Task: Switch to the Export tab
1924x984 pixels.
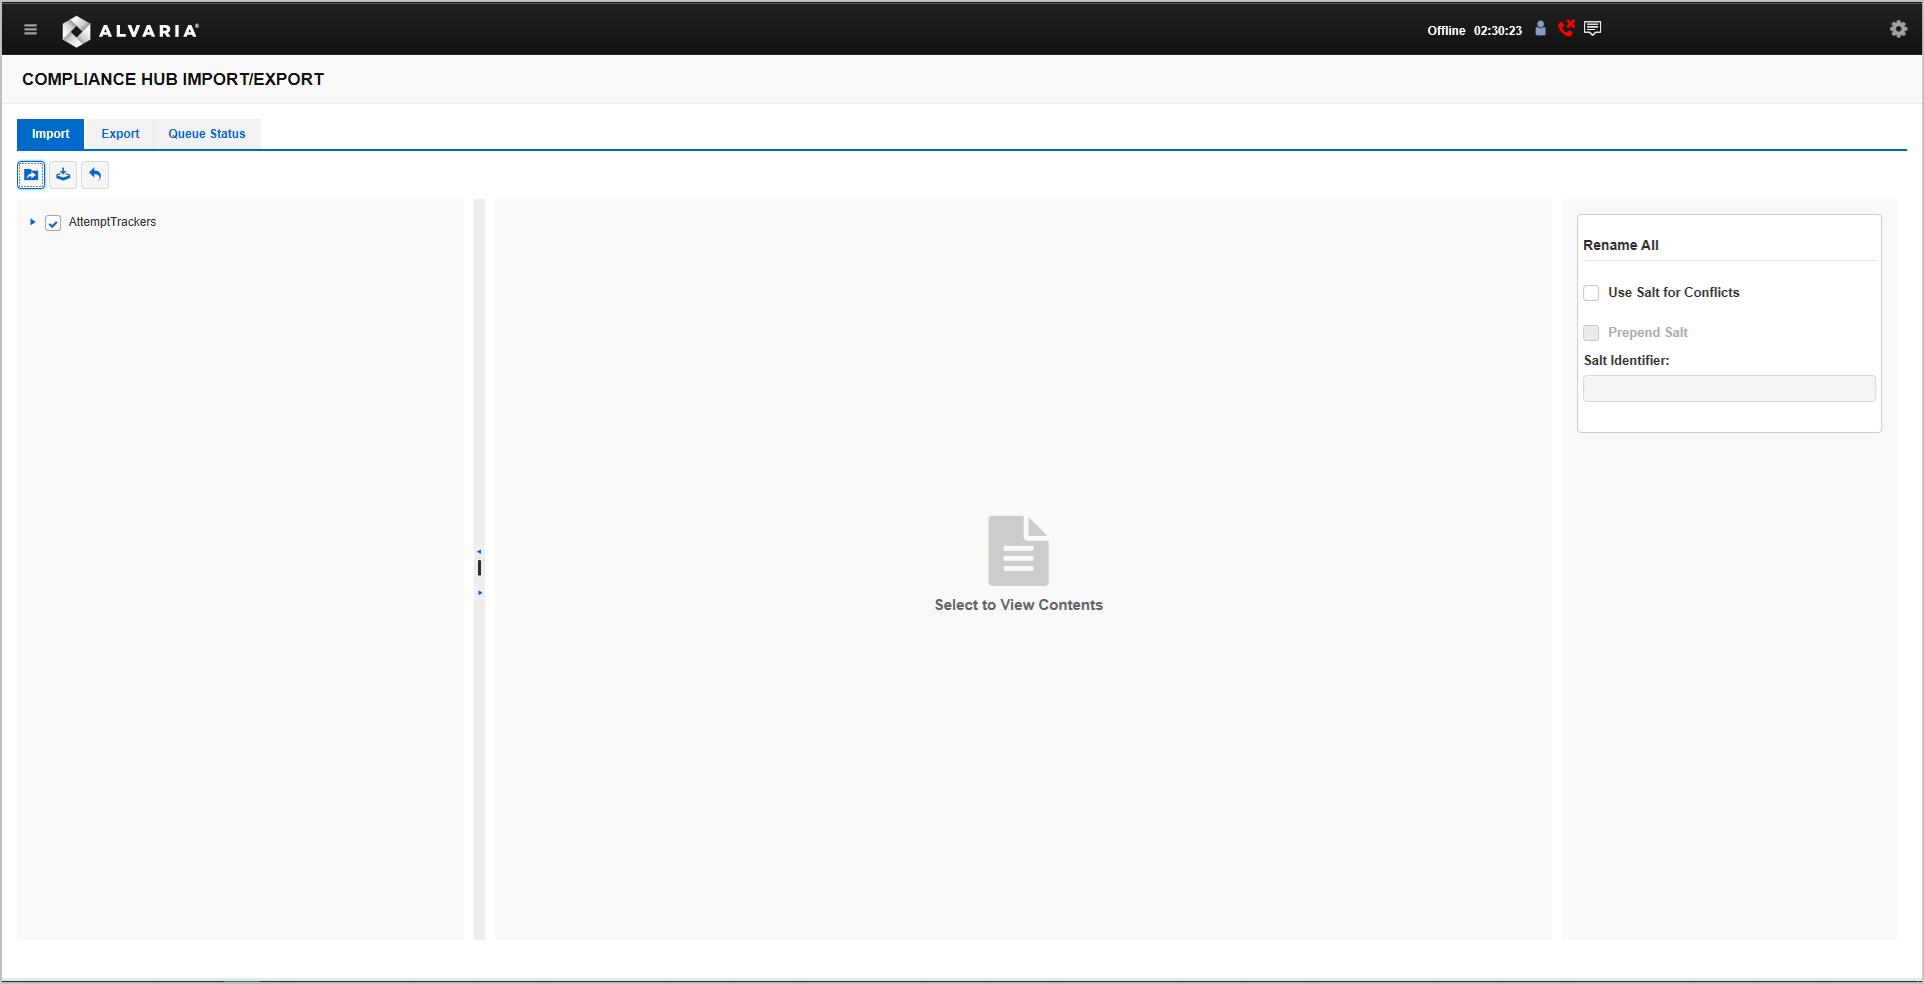Action: pyautogui.click(x=120, y=133)
